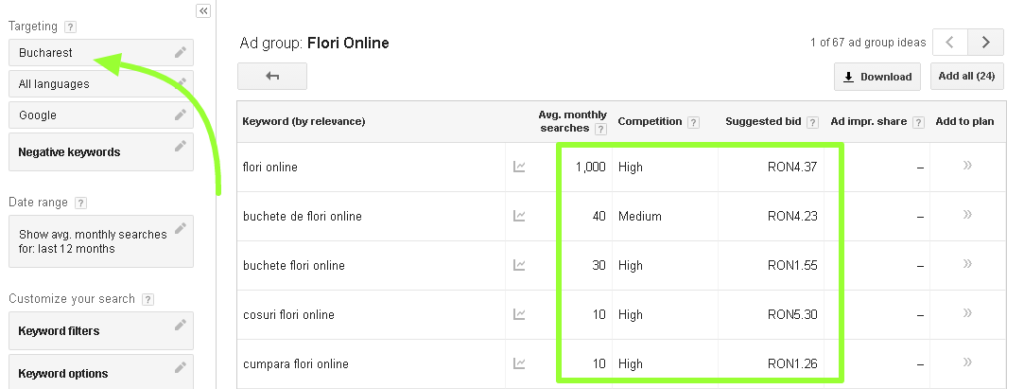Click the back arrow button
Screen dimensions: 1024x389
[272, 76]
